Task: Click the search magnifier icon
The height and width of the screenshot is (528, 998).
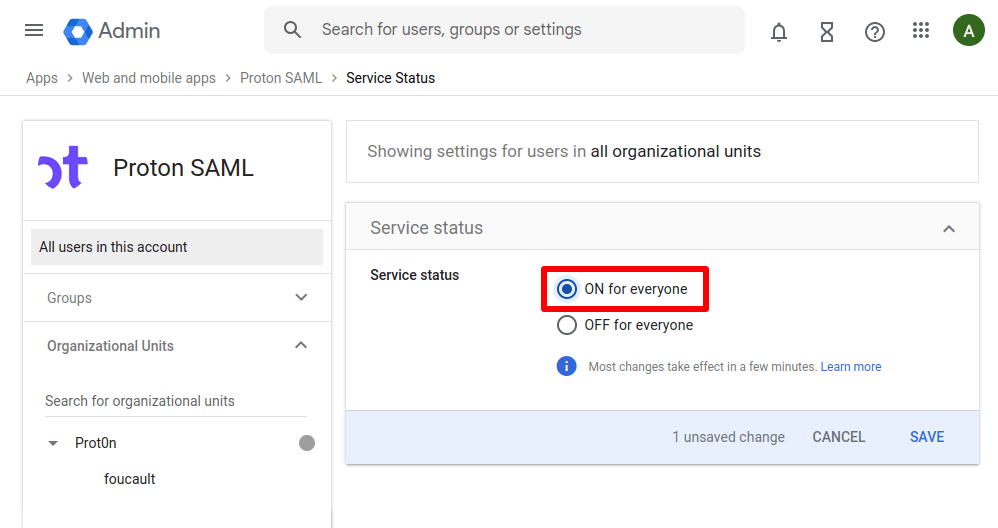Action: click(x=292, y=29)
